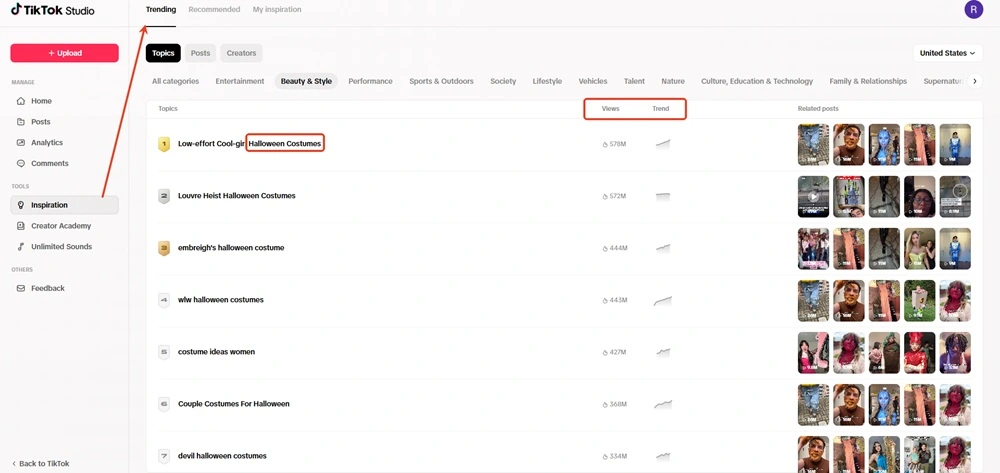Click the rank 7 badge
The width and height of the screenshot is (1000, 473).
click(x=164, y=456)
